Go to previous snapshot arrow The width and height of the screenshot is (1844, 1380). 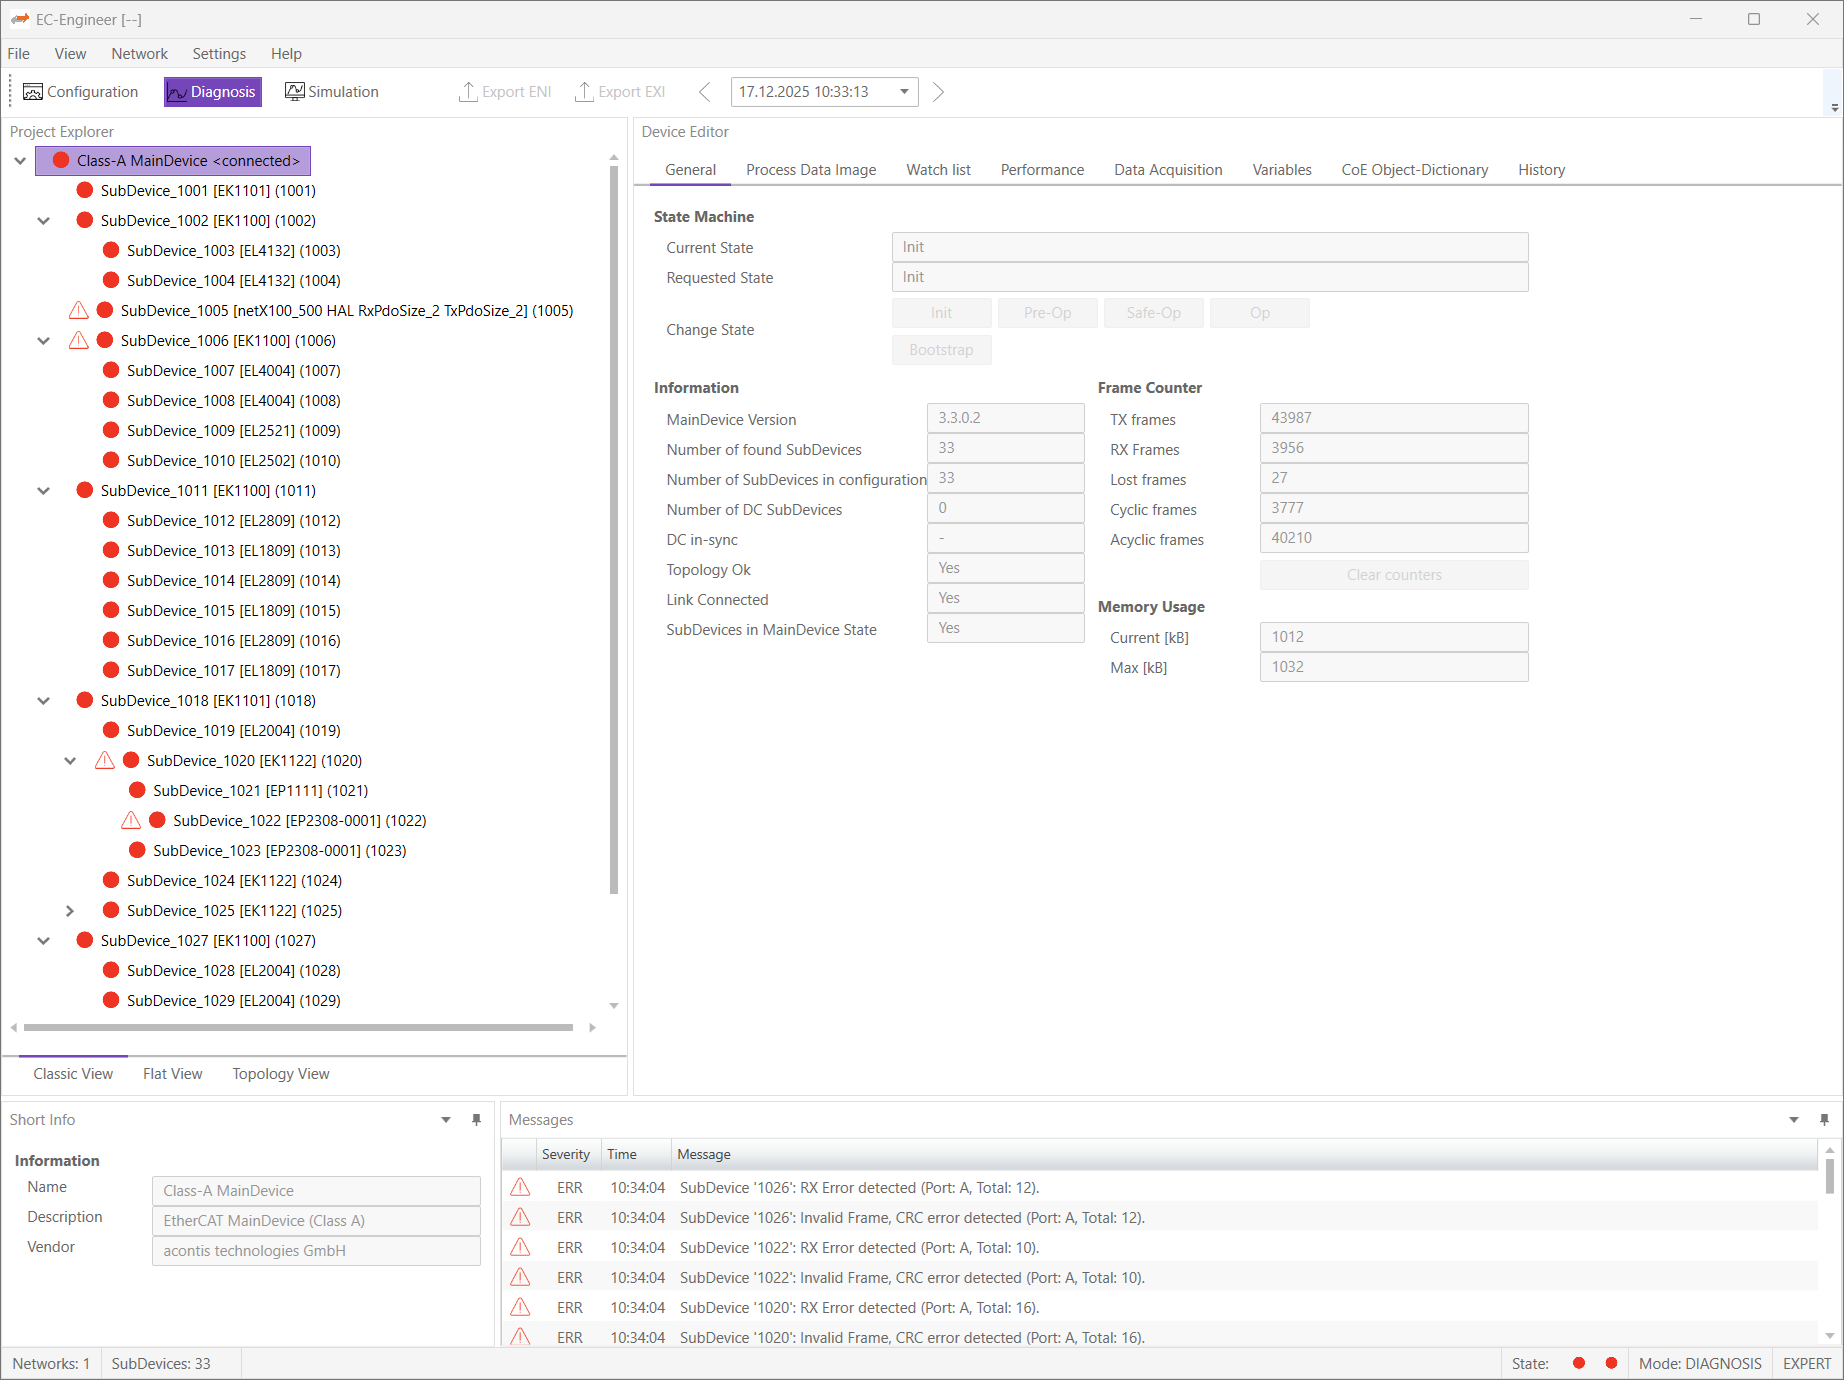pyautogui.click(x=705, y=92)
